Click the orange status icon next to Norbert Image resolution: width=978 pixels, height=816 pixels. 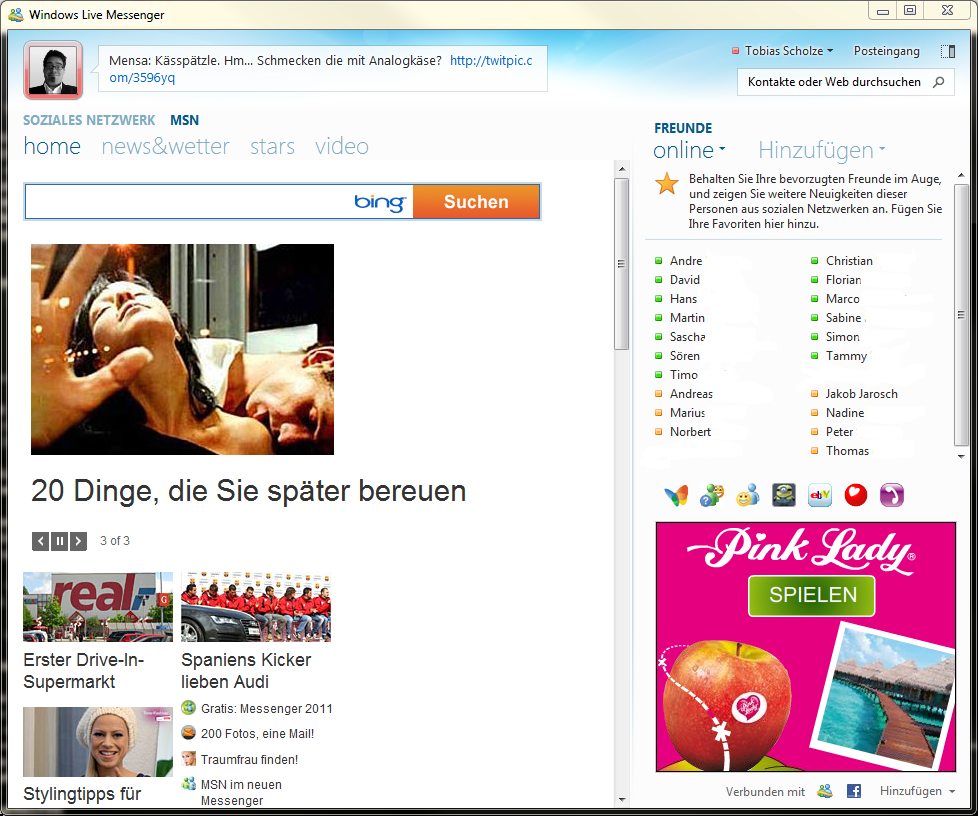[x=658, y=432]
